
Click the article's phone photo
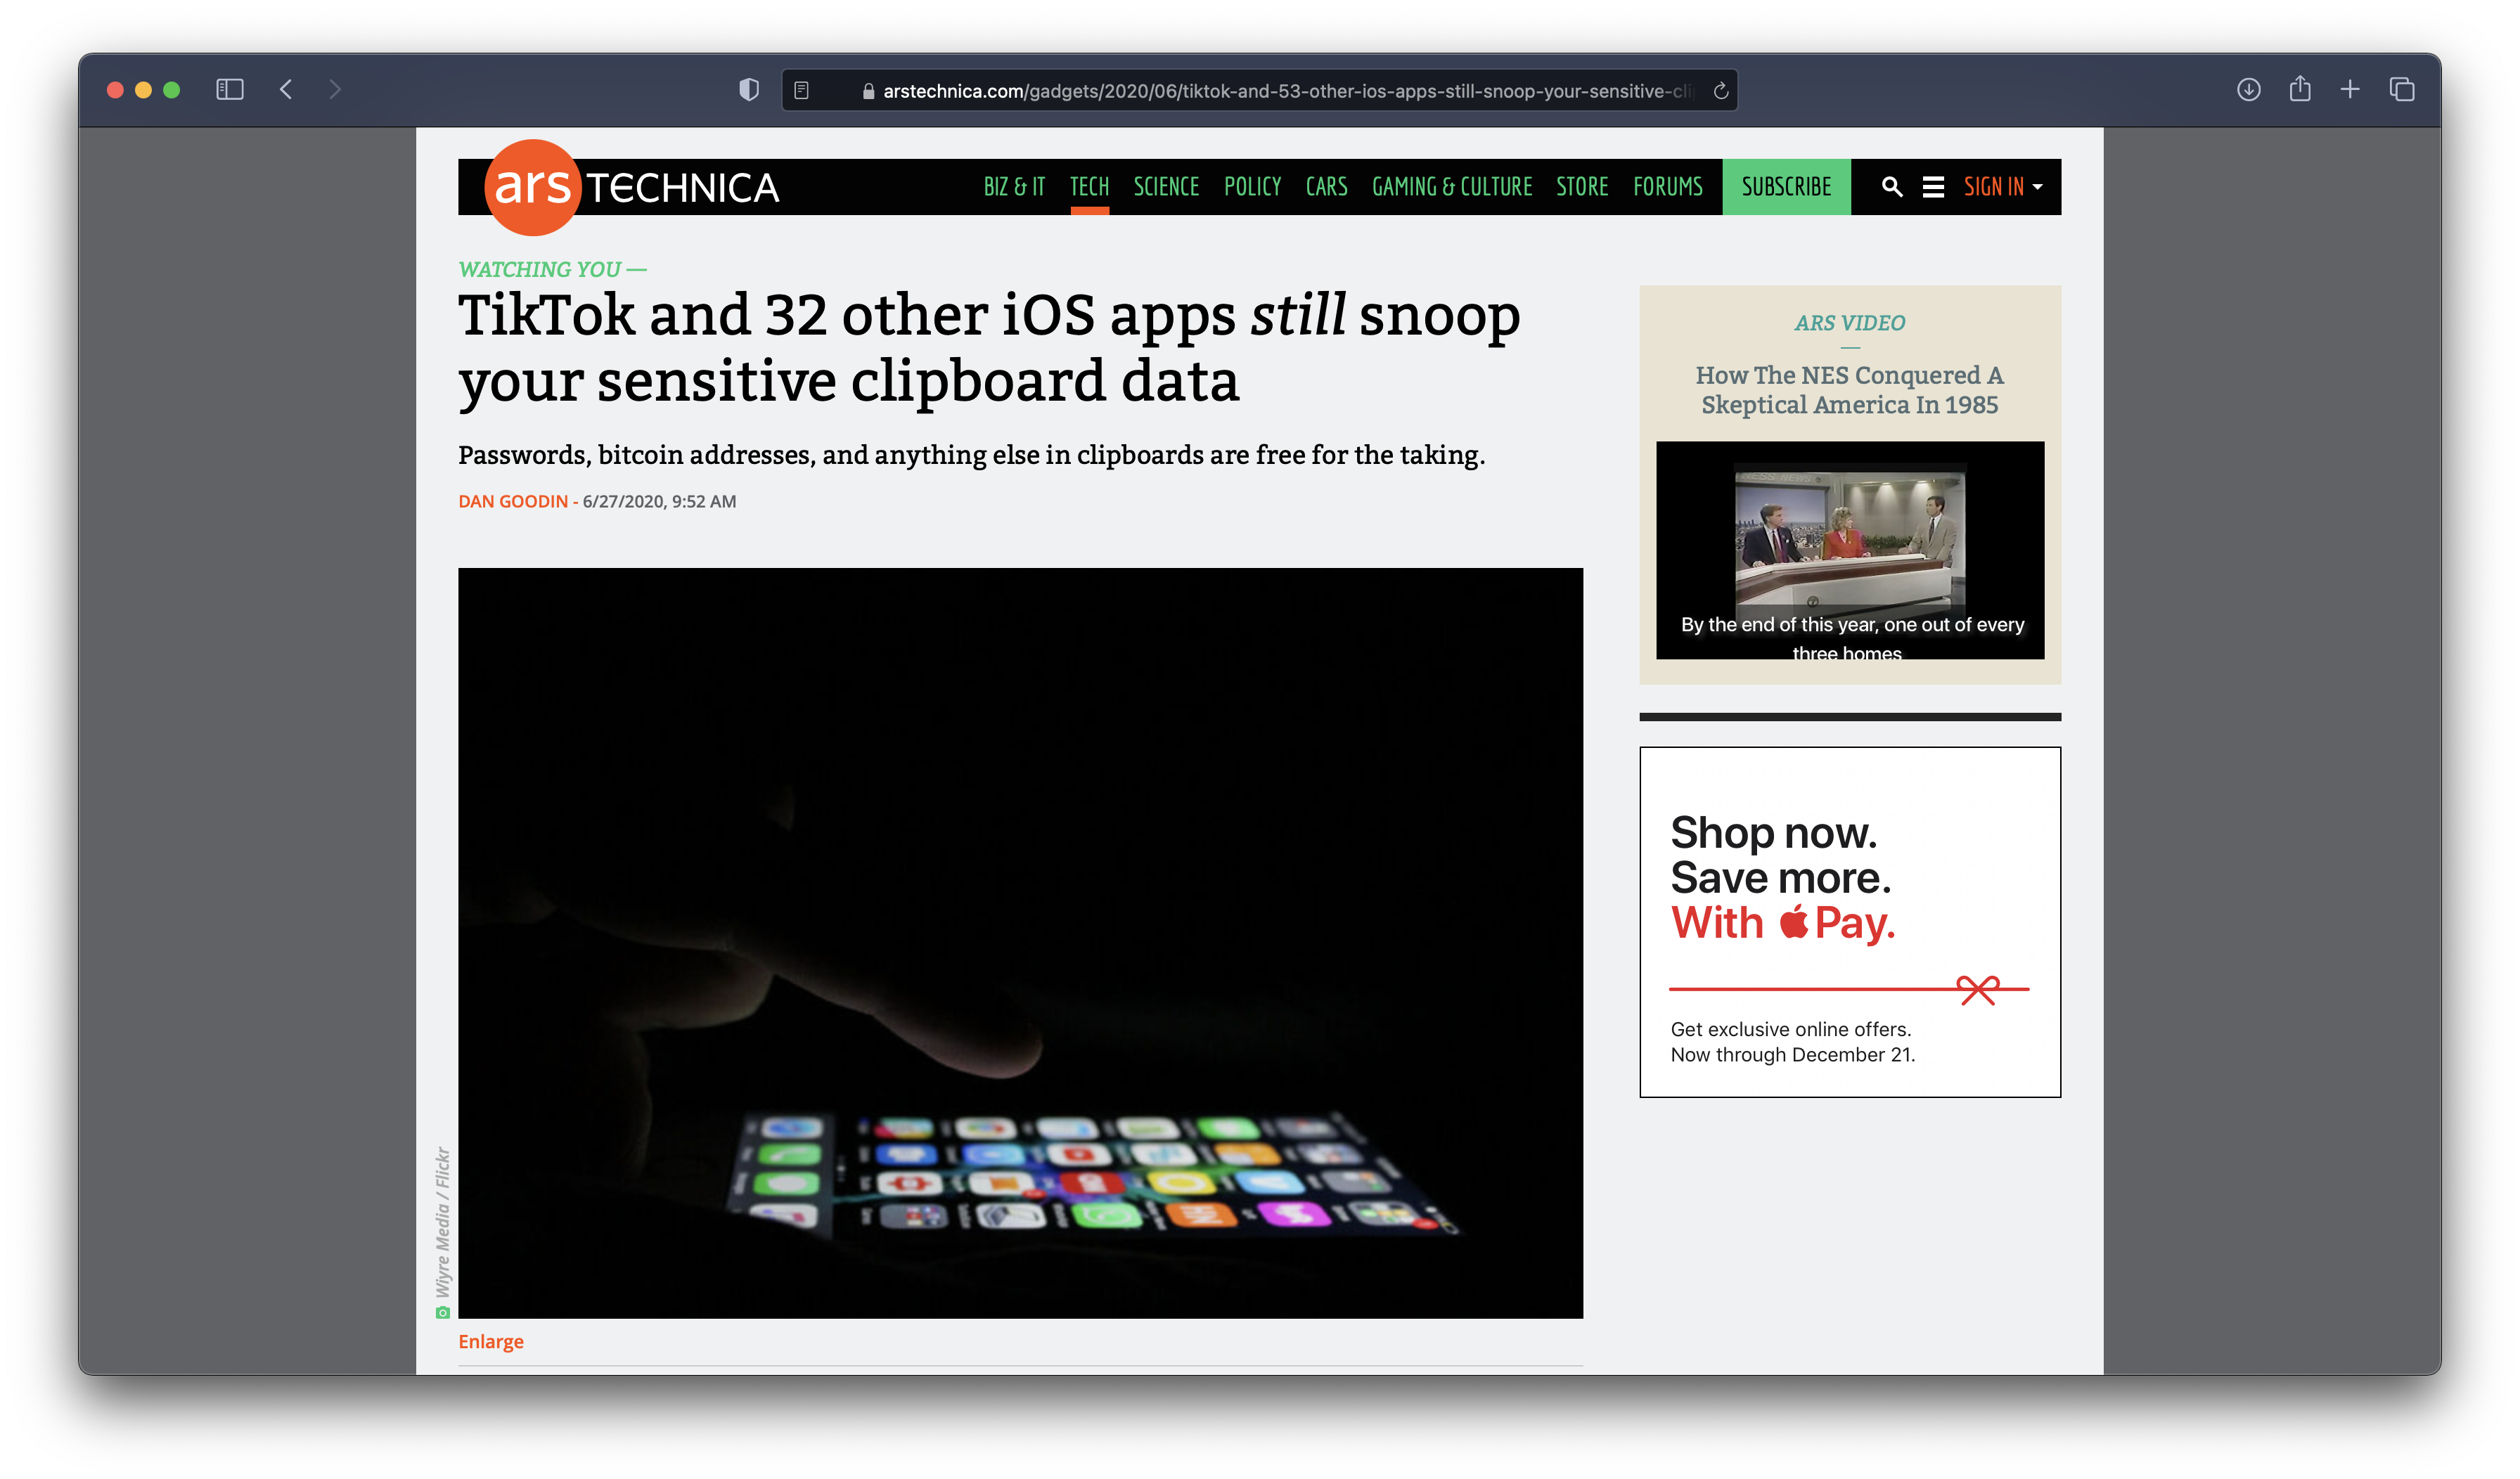[1020, 942]
